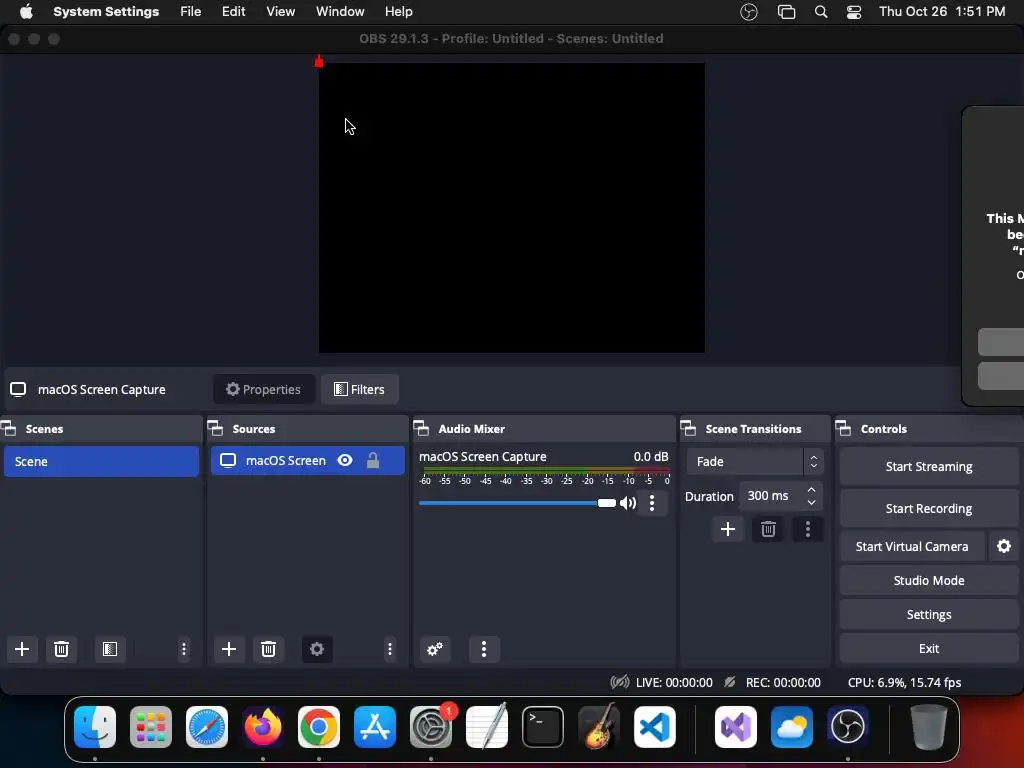Click Start Recording button
1024x768 pixels.
(x=929, y=508)
